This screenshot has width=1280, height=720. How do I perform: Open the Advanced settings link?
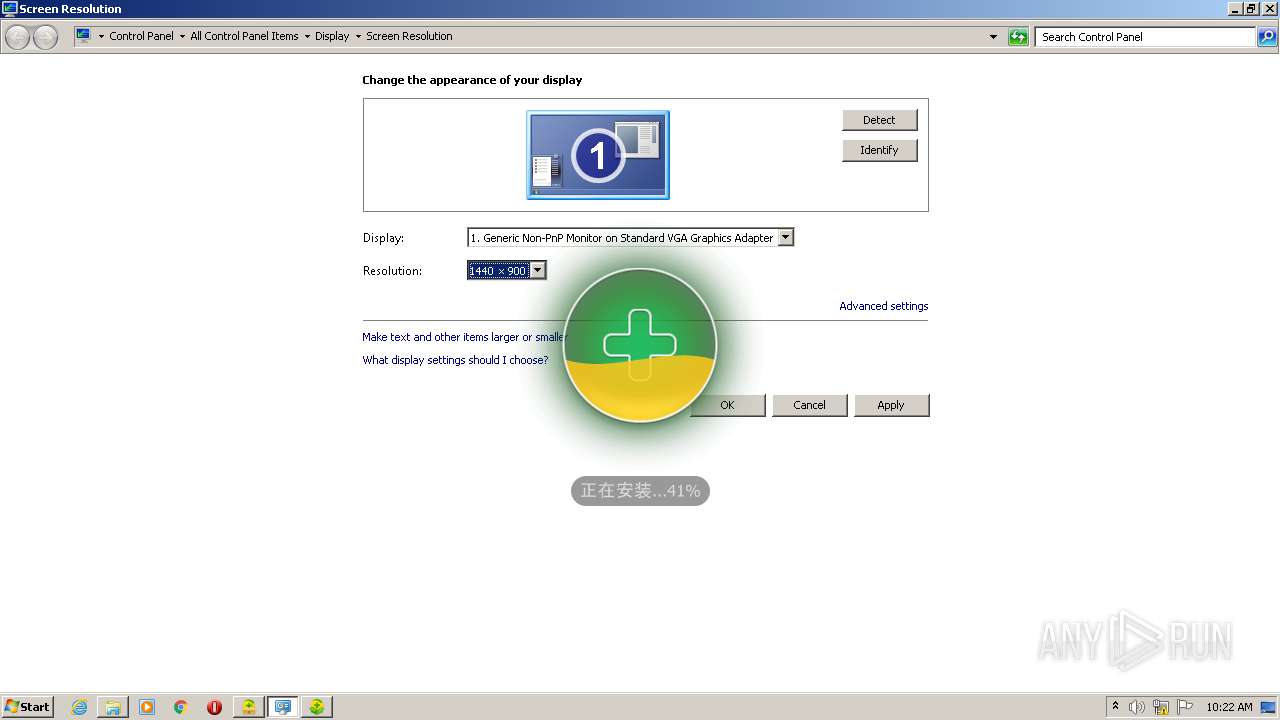point(883,306)
